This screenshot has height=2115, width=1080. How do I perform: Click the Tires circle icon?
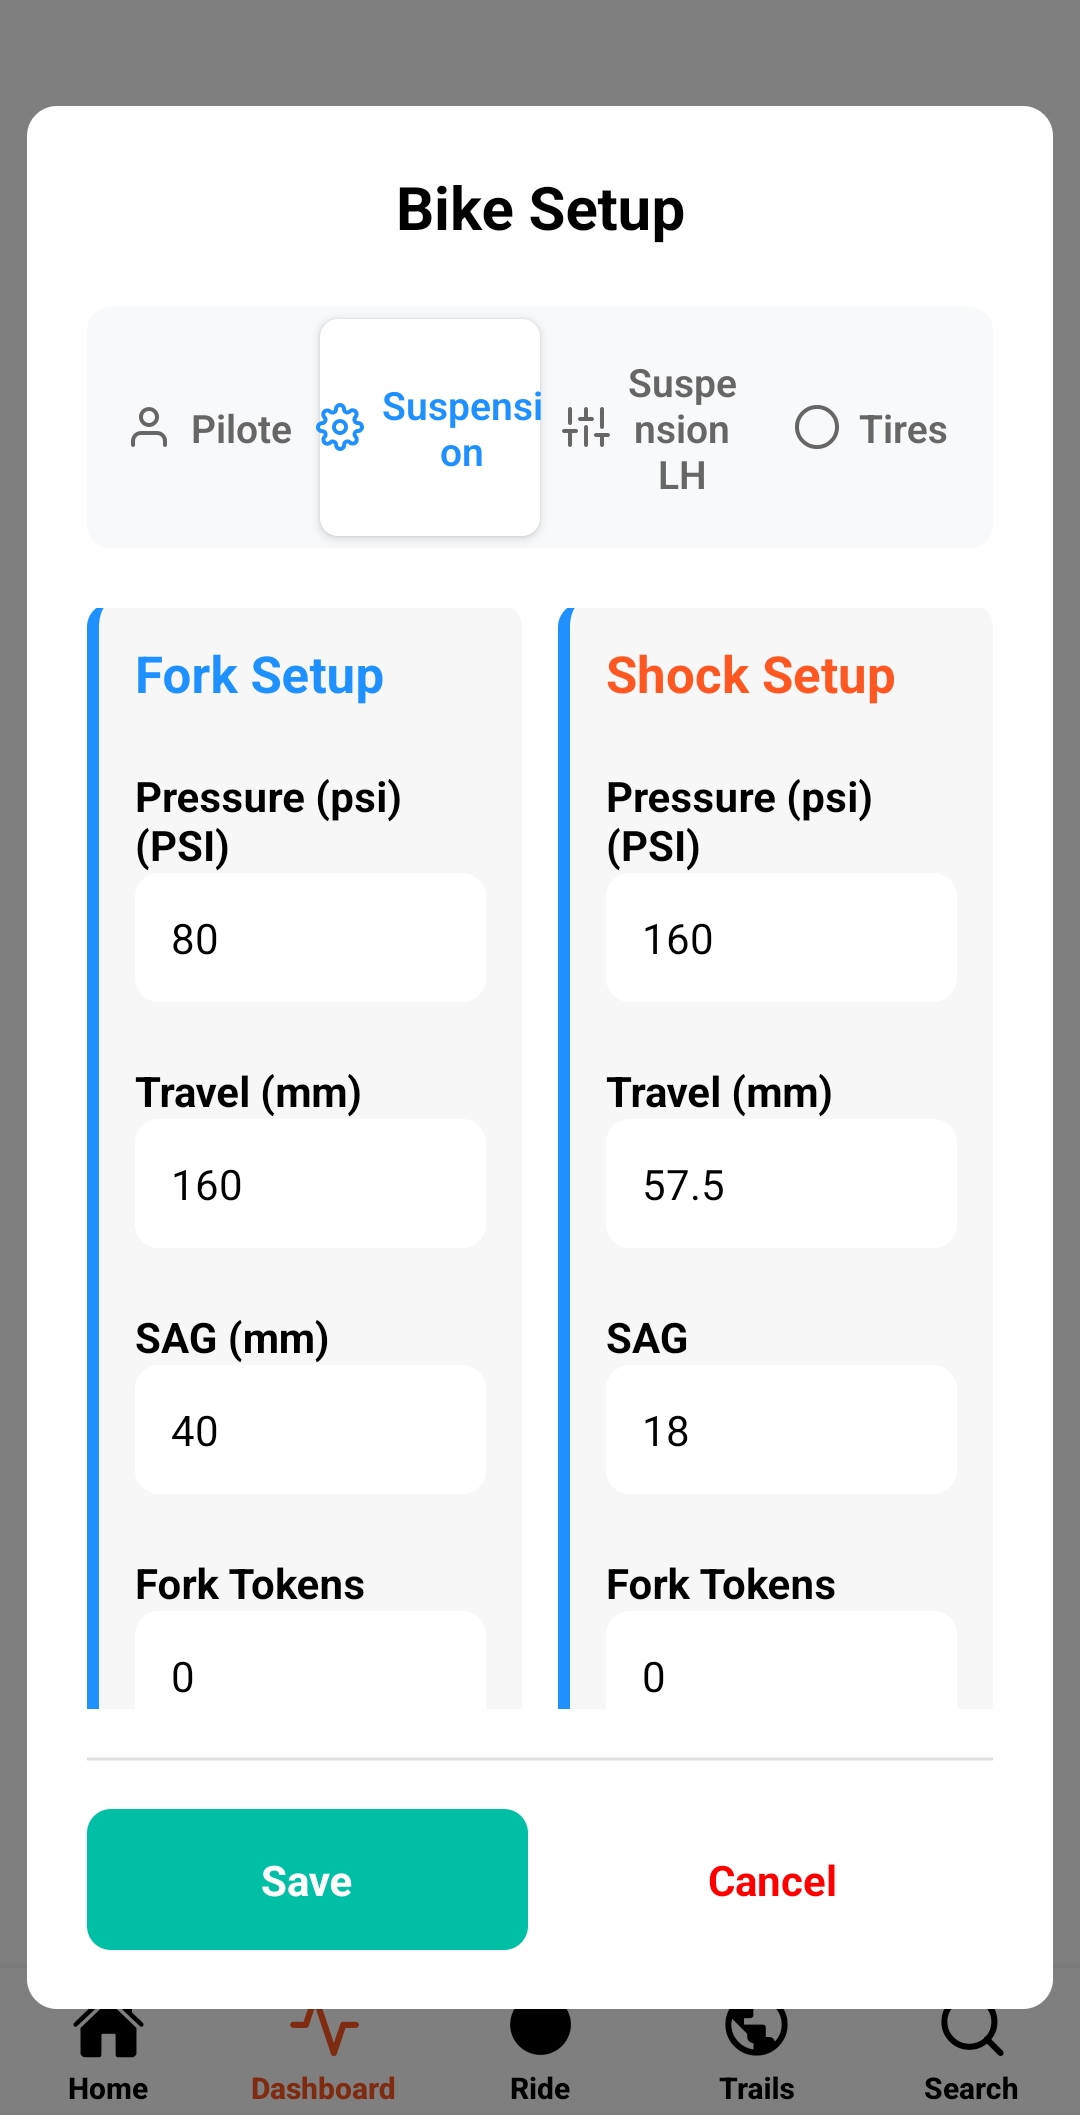[x=817, y=428]
